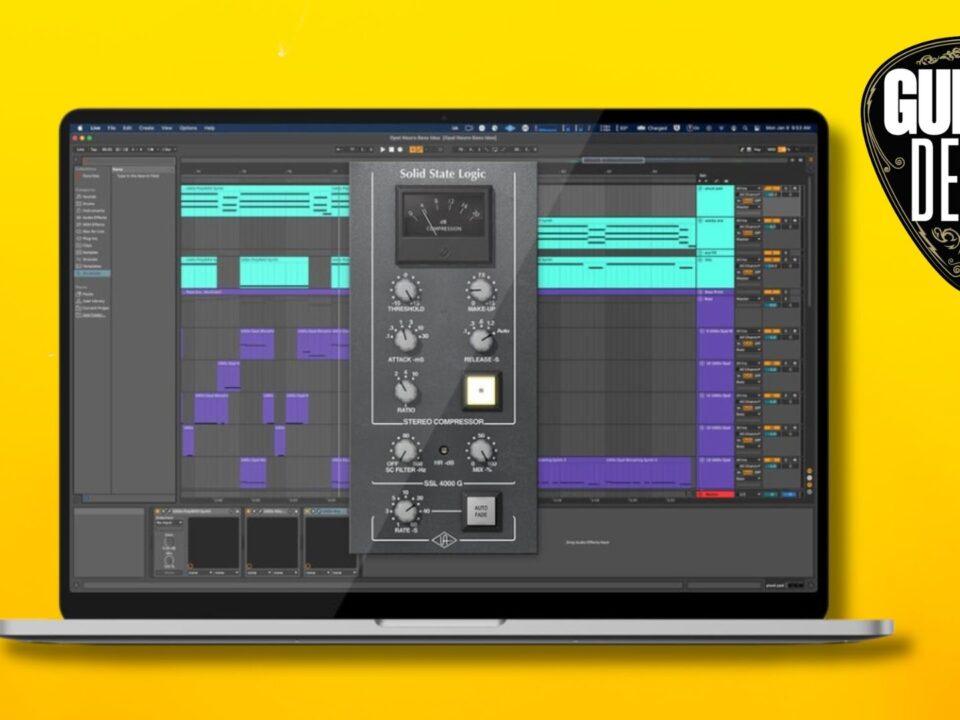960x720 pixels.
Task: Toggle the Auto Fade button
Action: (479, 512)
